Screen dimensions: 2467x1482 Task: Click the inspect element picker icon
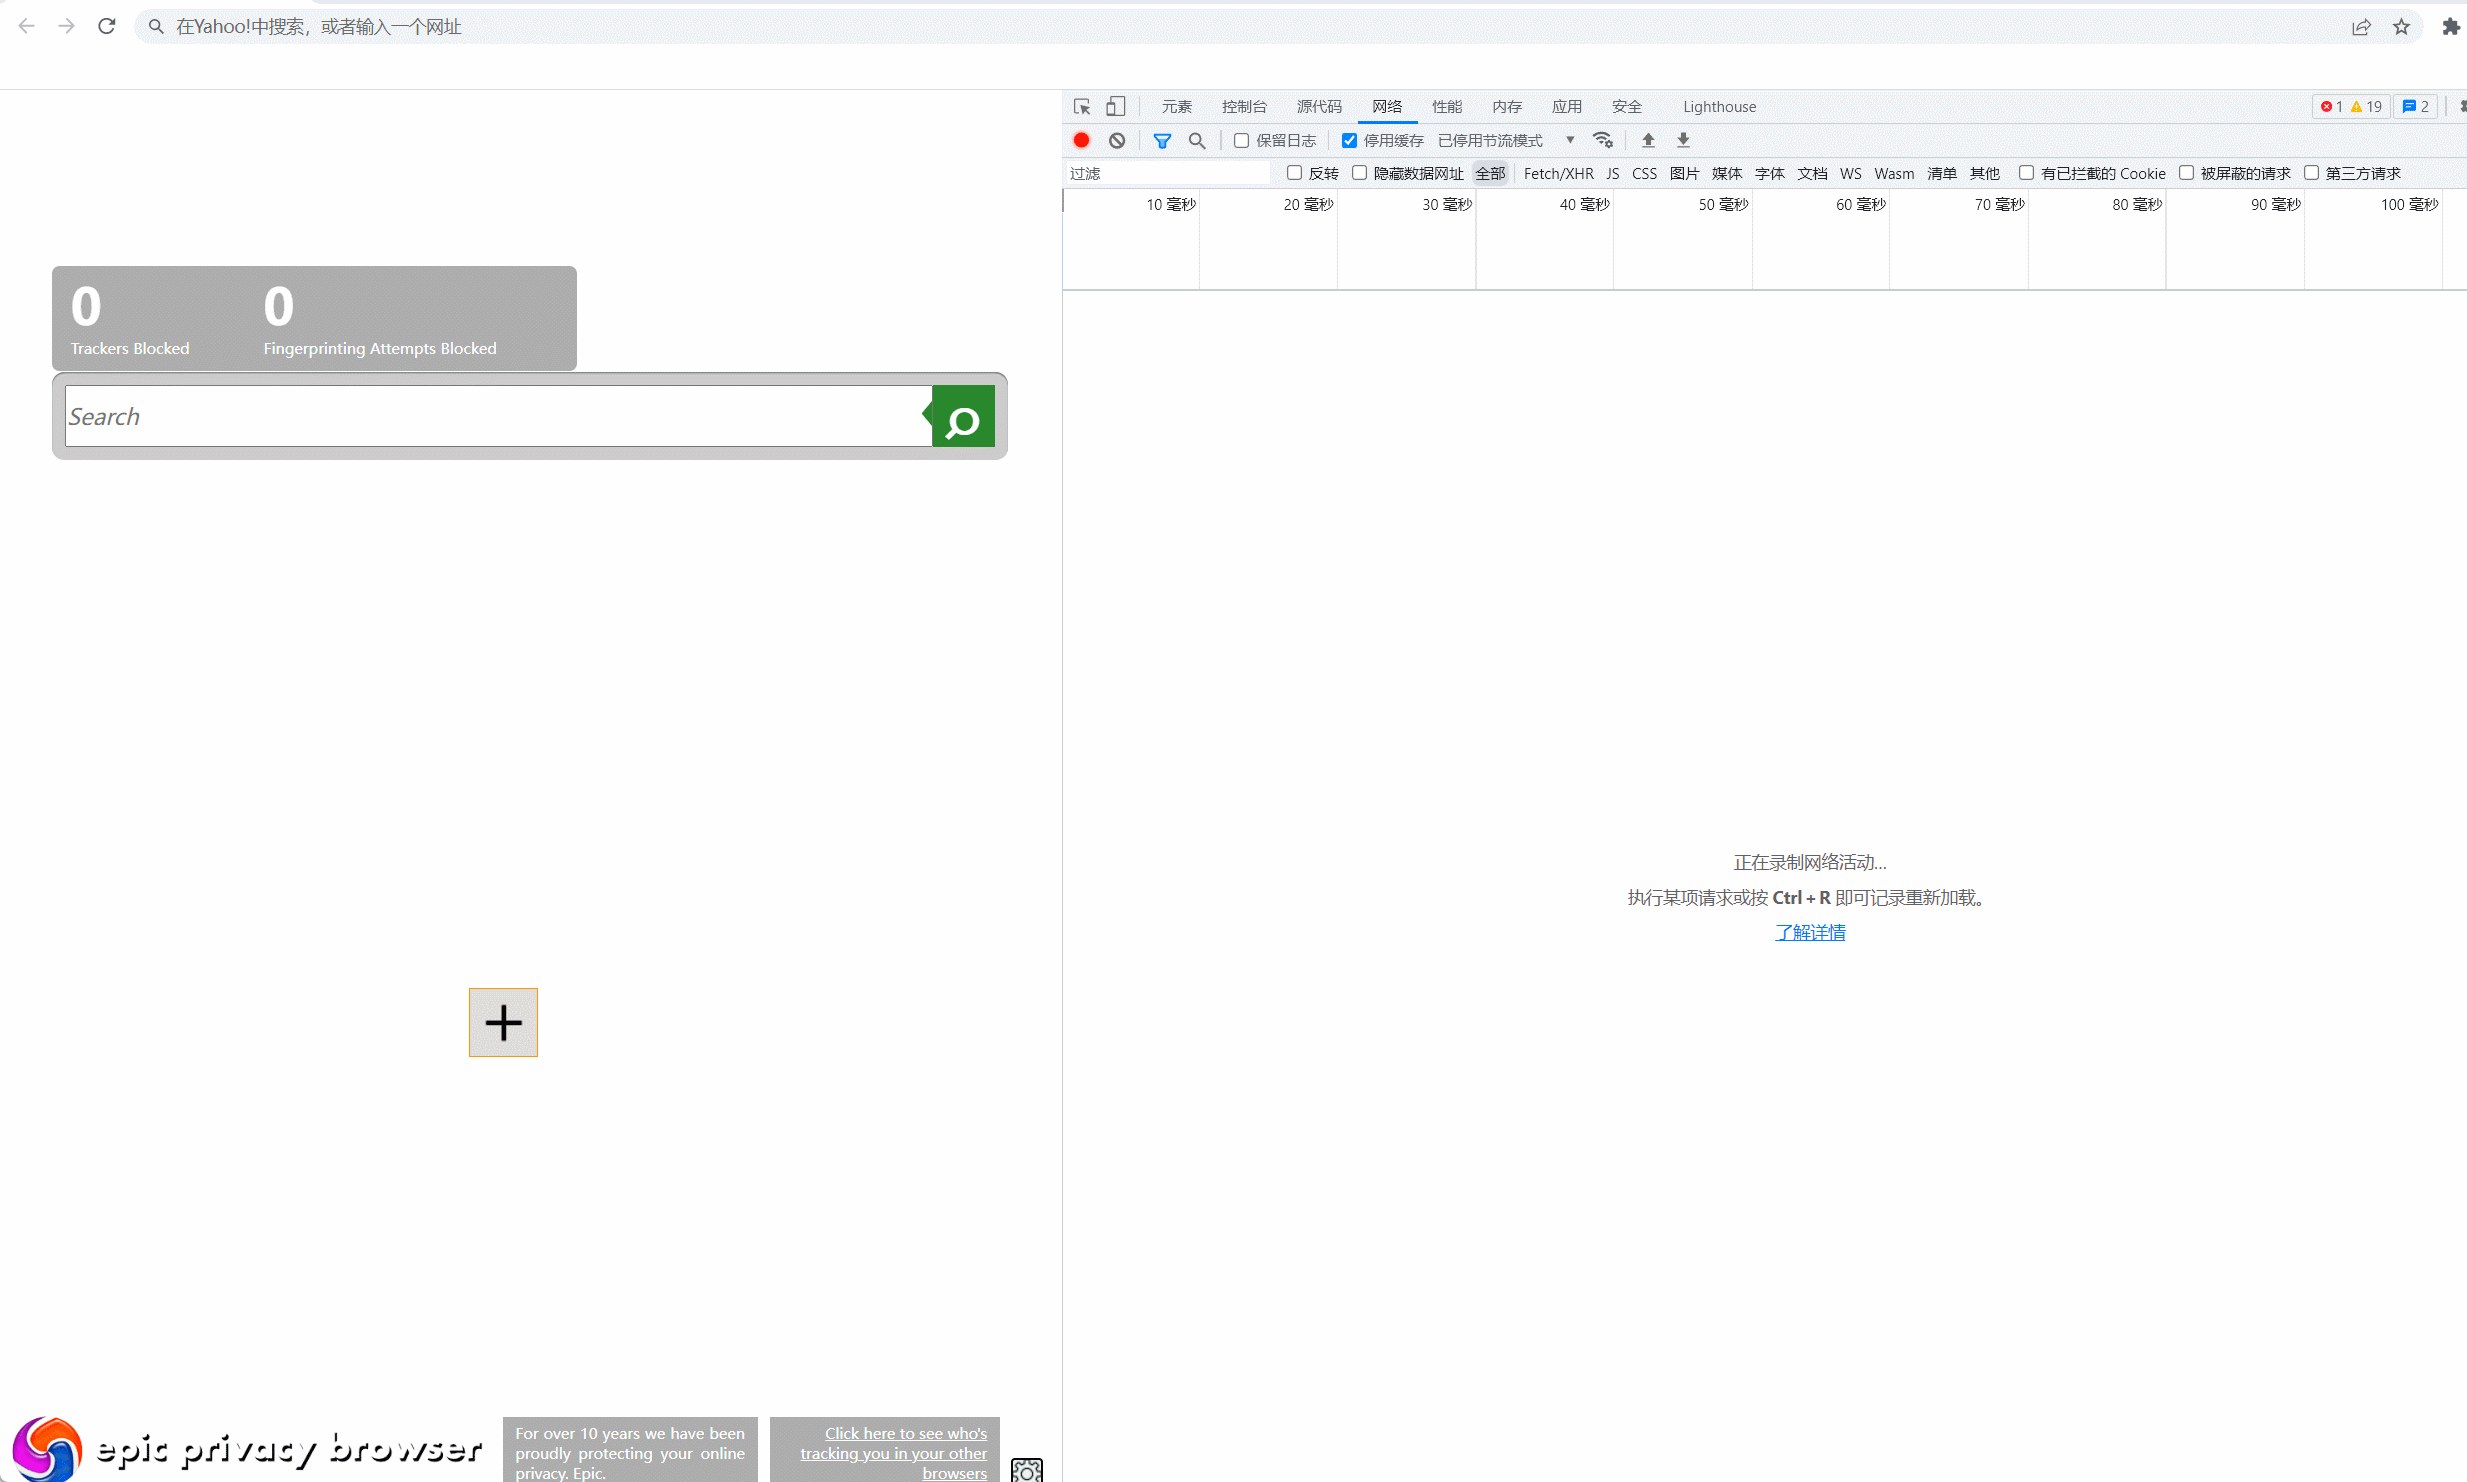point(1082,106)
